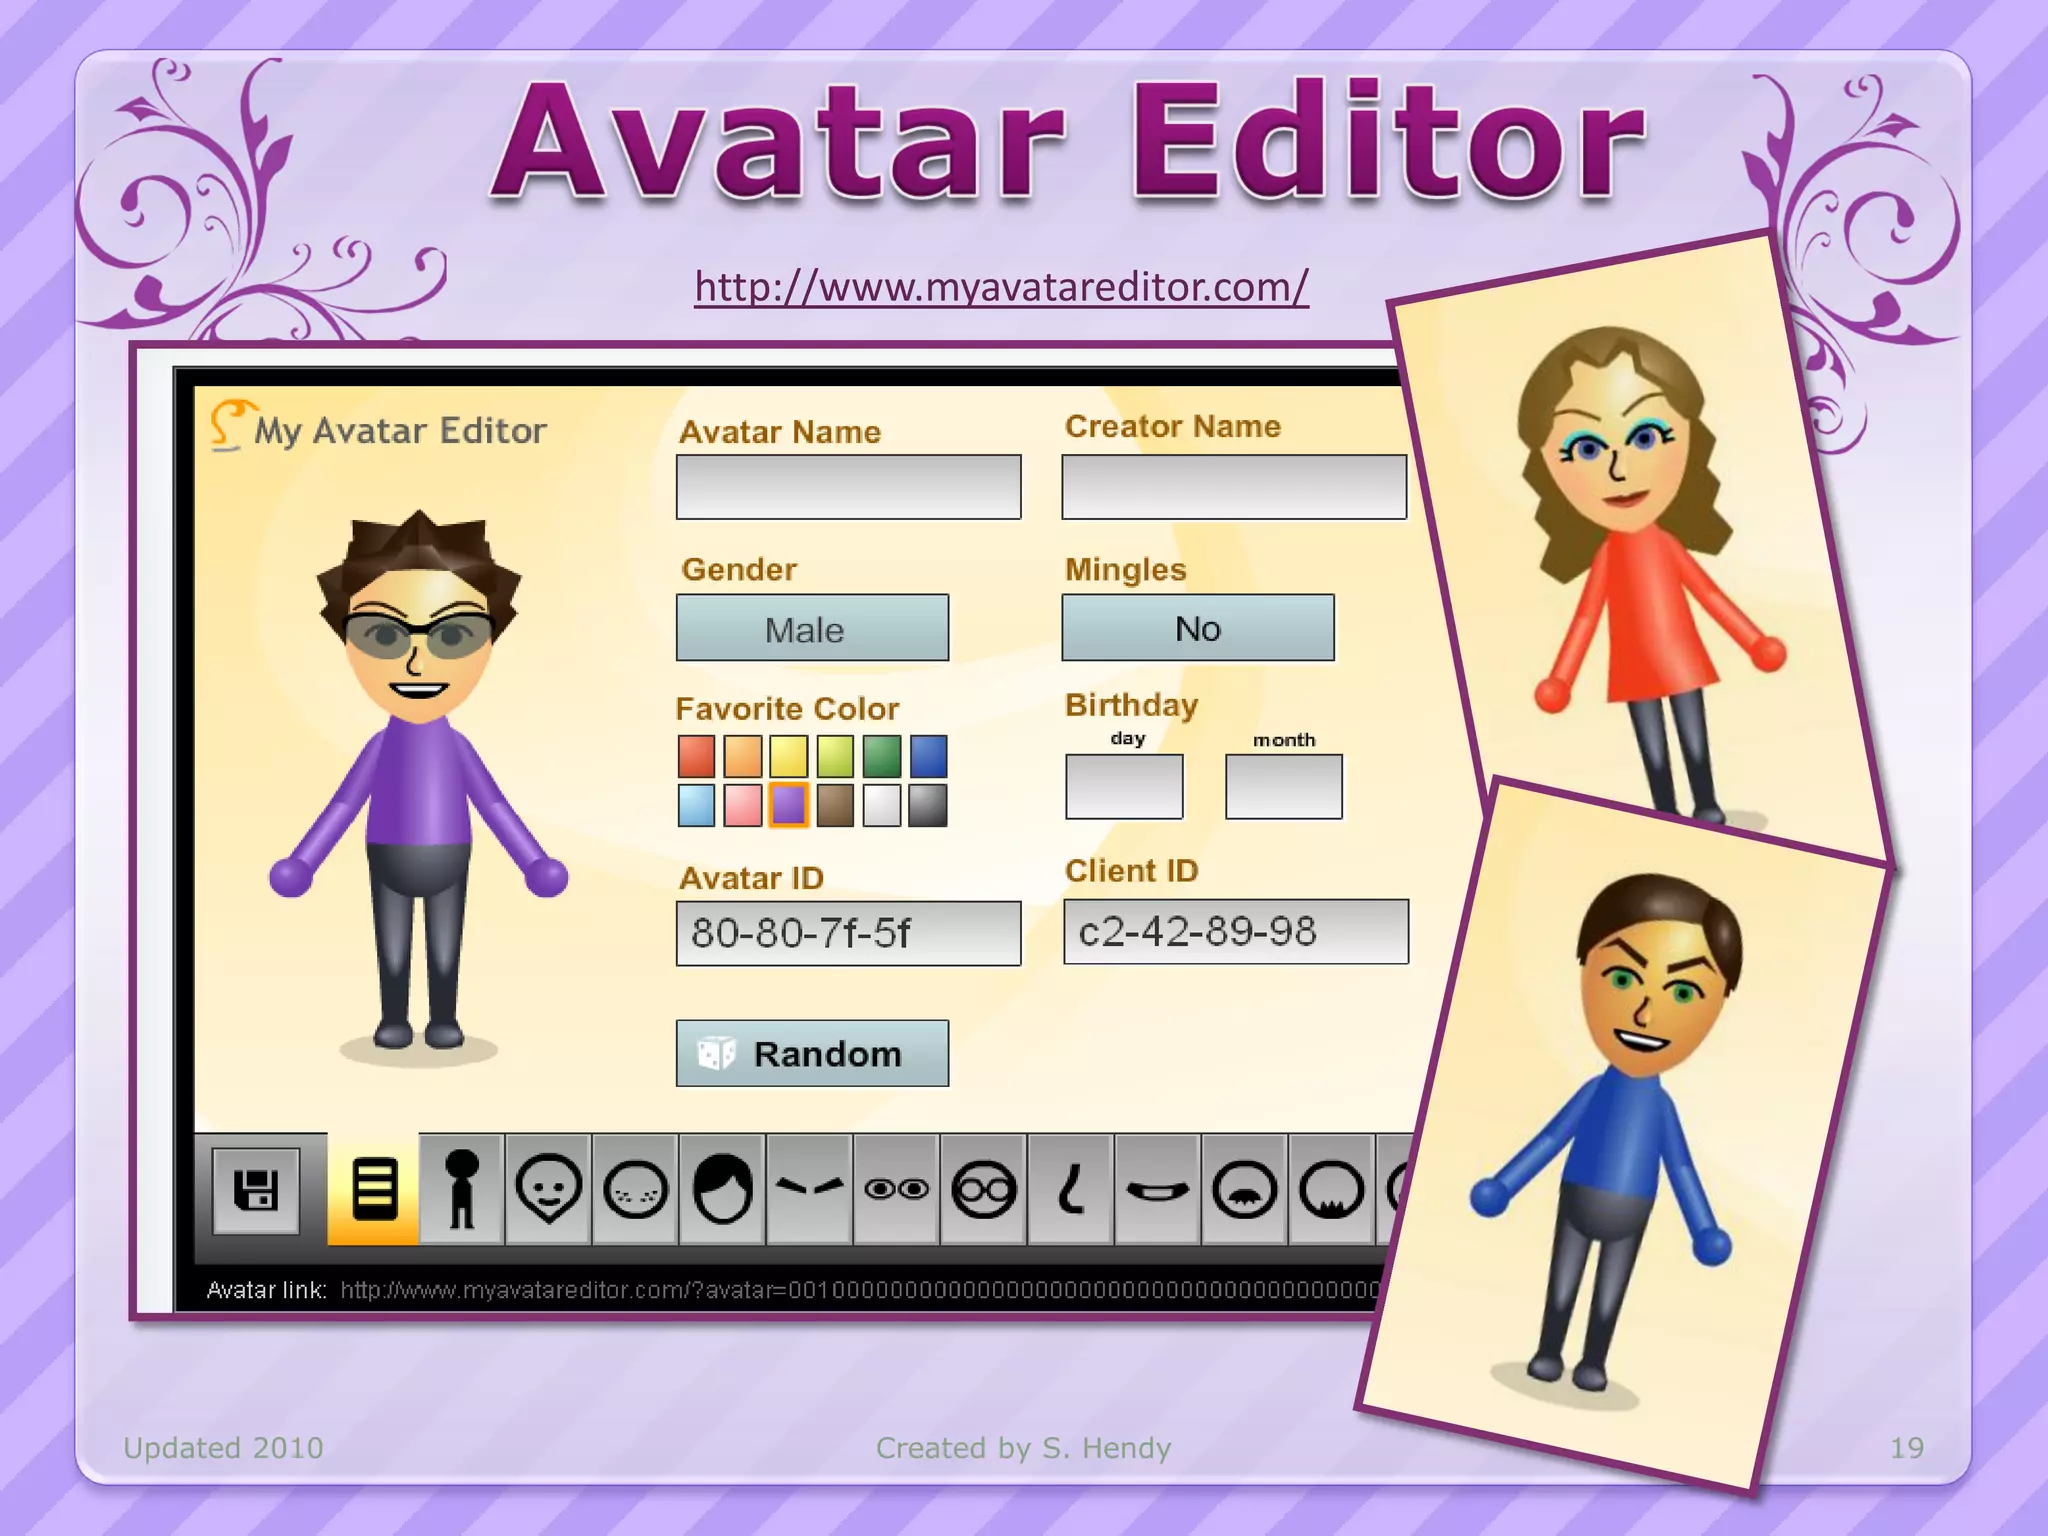Click the Mingles label
The image size is (2048, 1536).
[1125, 570]
